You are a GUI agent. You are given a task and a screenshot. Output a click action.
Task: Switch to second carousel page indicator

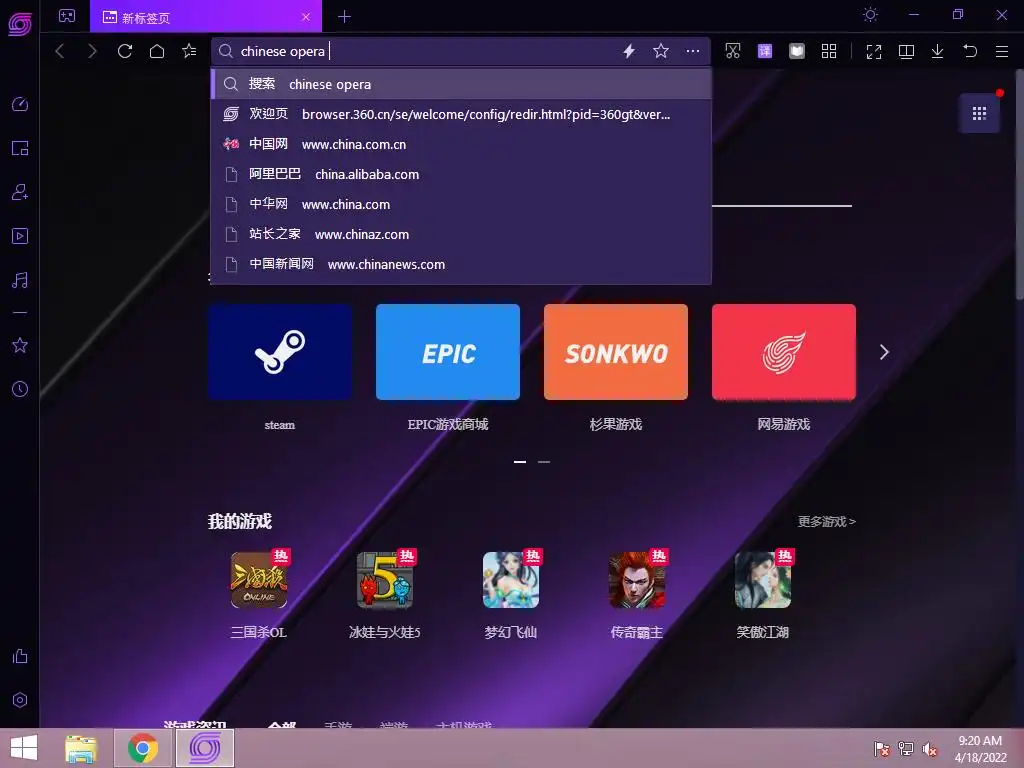[x=544, y=462]
